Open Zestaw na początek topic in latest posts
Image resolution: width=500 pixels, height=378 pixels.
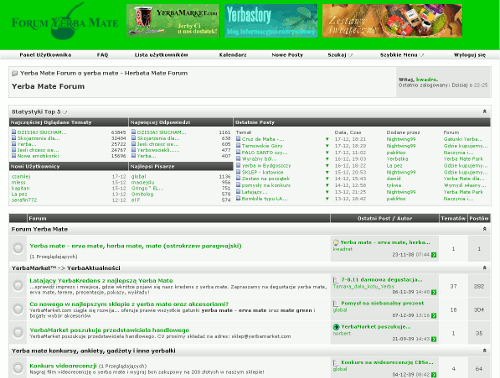coord(266,178)
